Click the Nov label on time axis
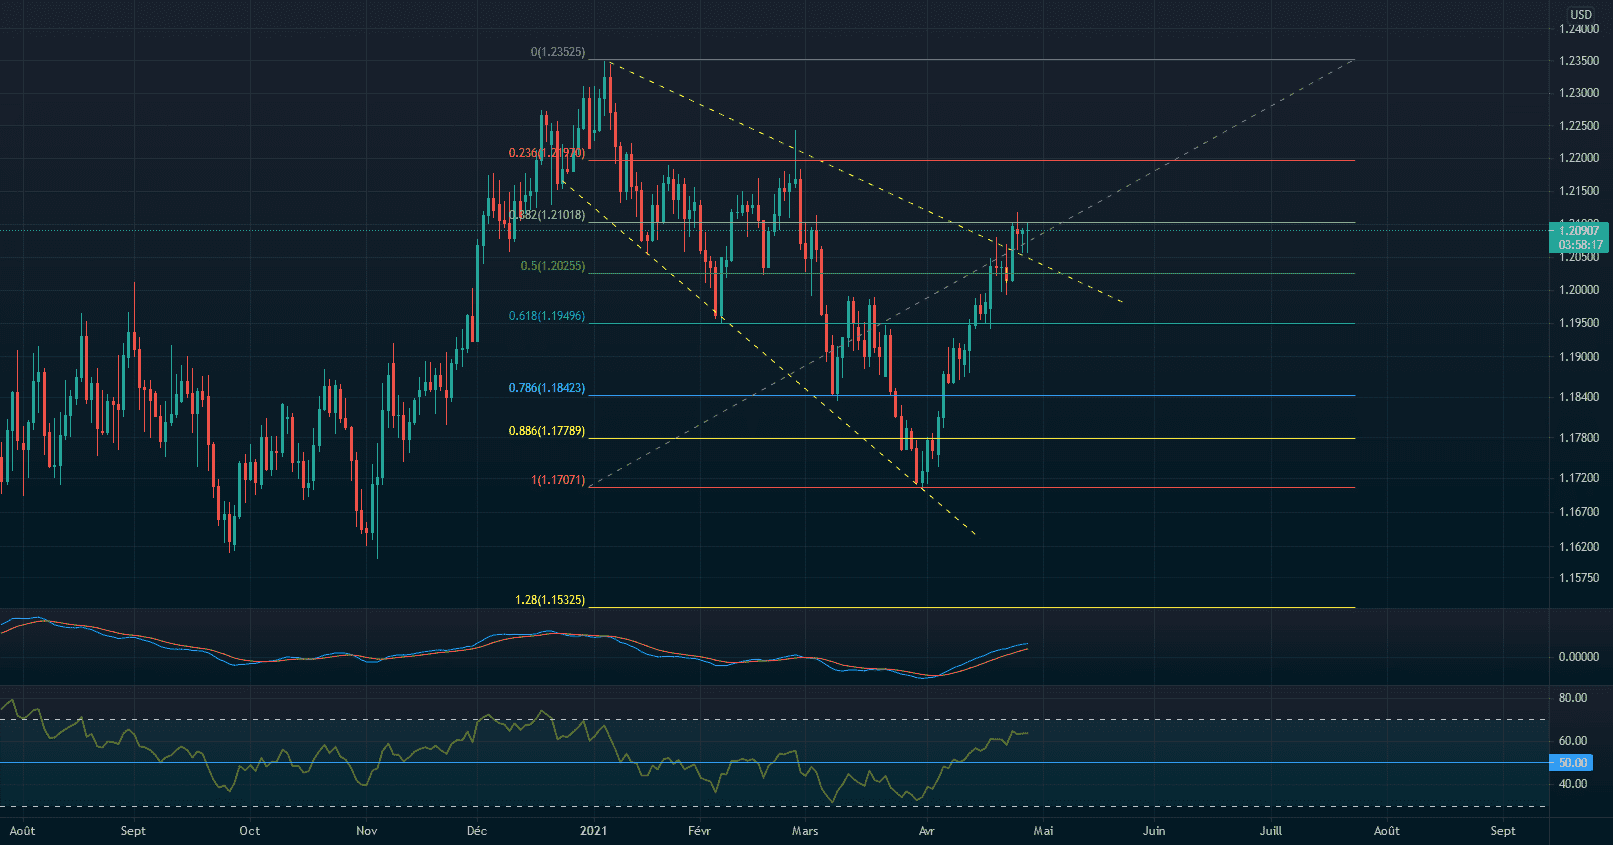Image resolution: width=1613 pixels, height=845 pixels. (x=366, y=831)
